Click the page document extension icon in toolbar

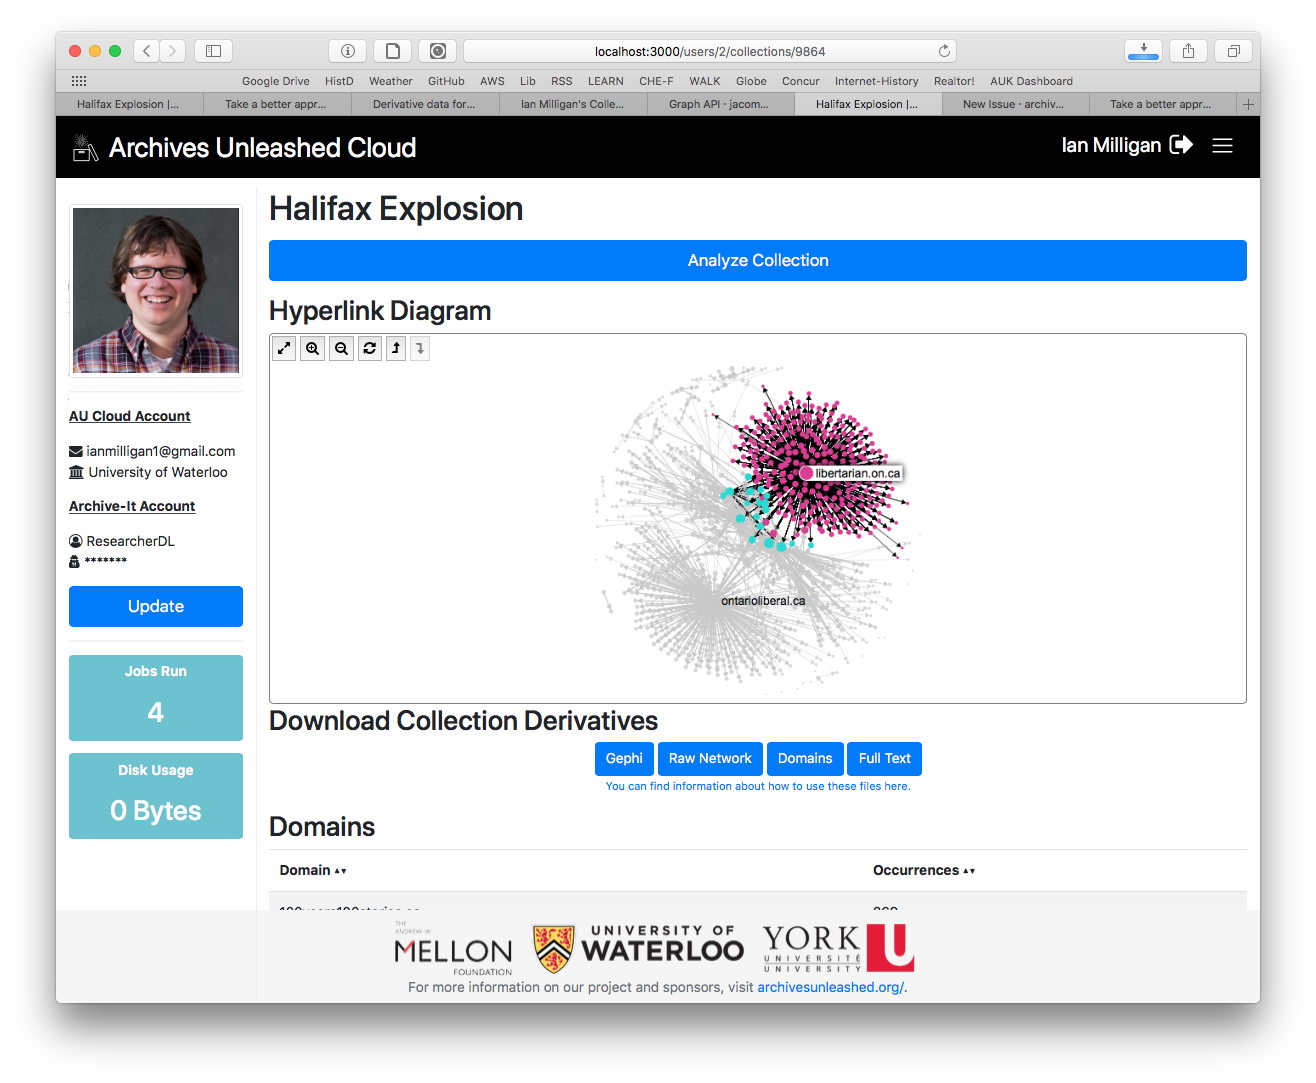point(393,51)
